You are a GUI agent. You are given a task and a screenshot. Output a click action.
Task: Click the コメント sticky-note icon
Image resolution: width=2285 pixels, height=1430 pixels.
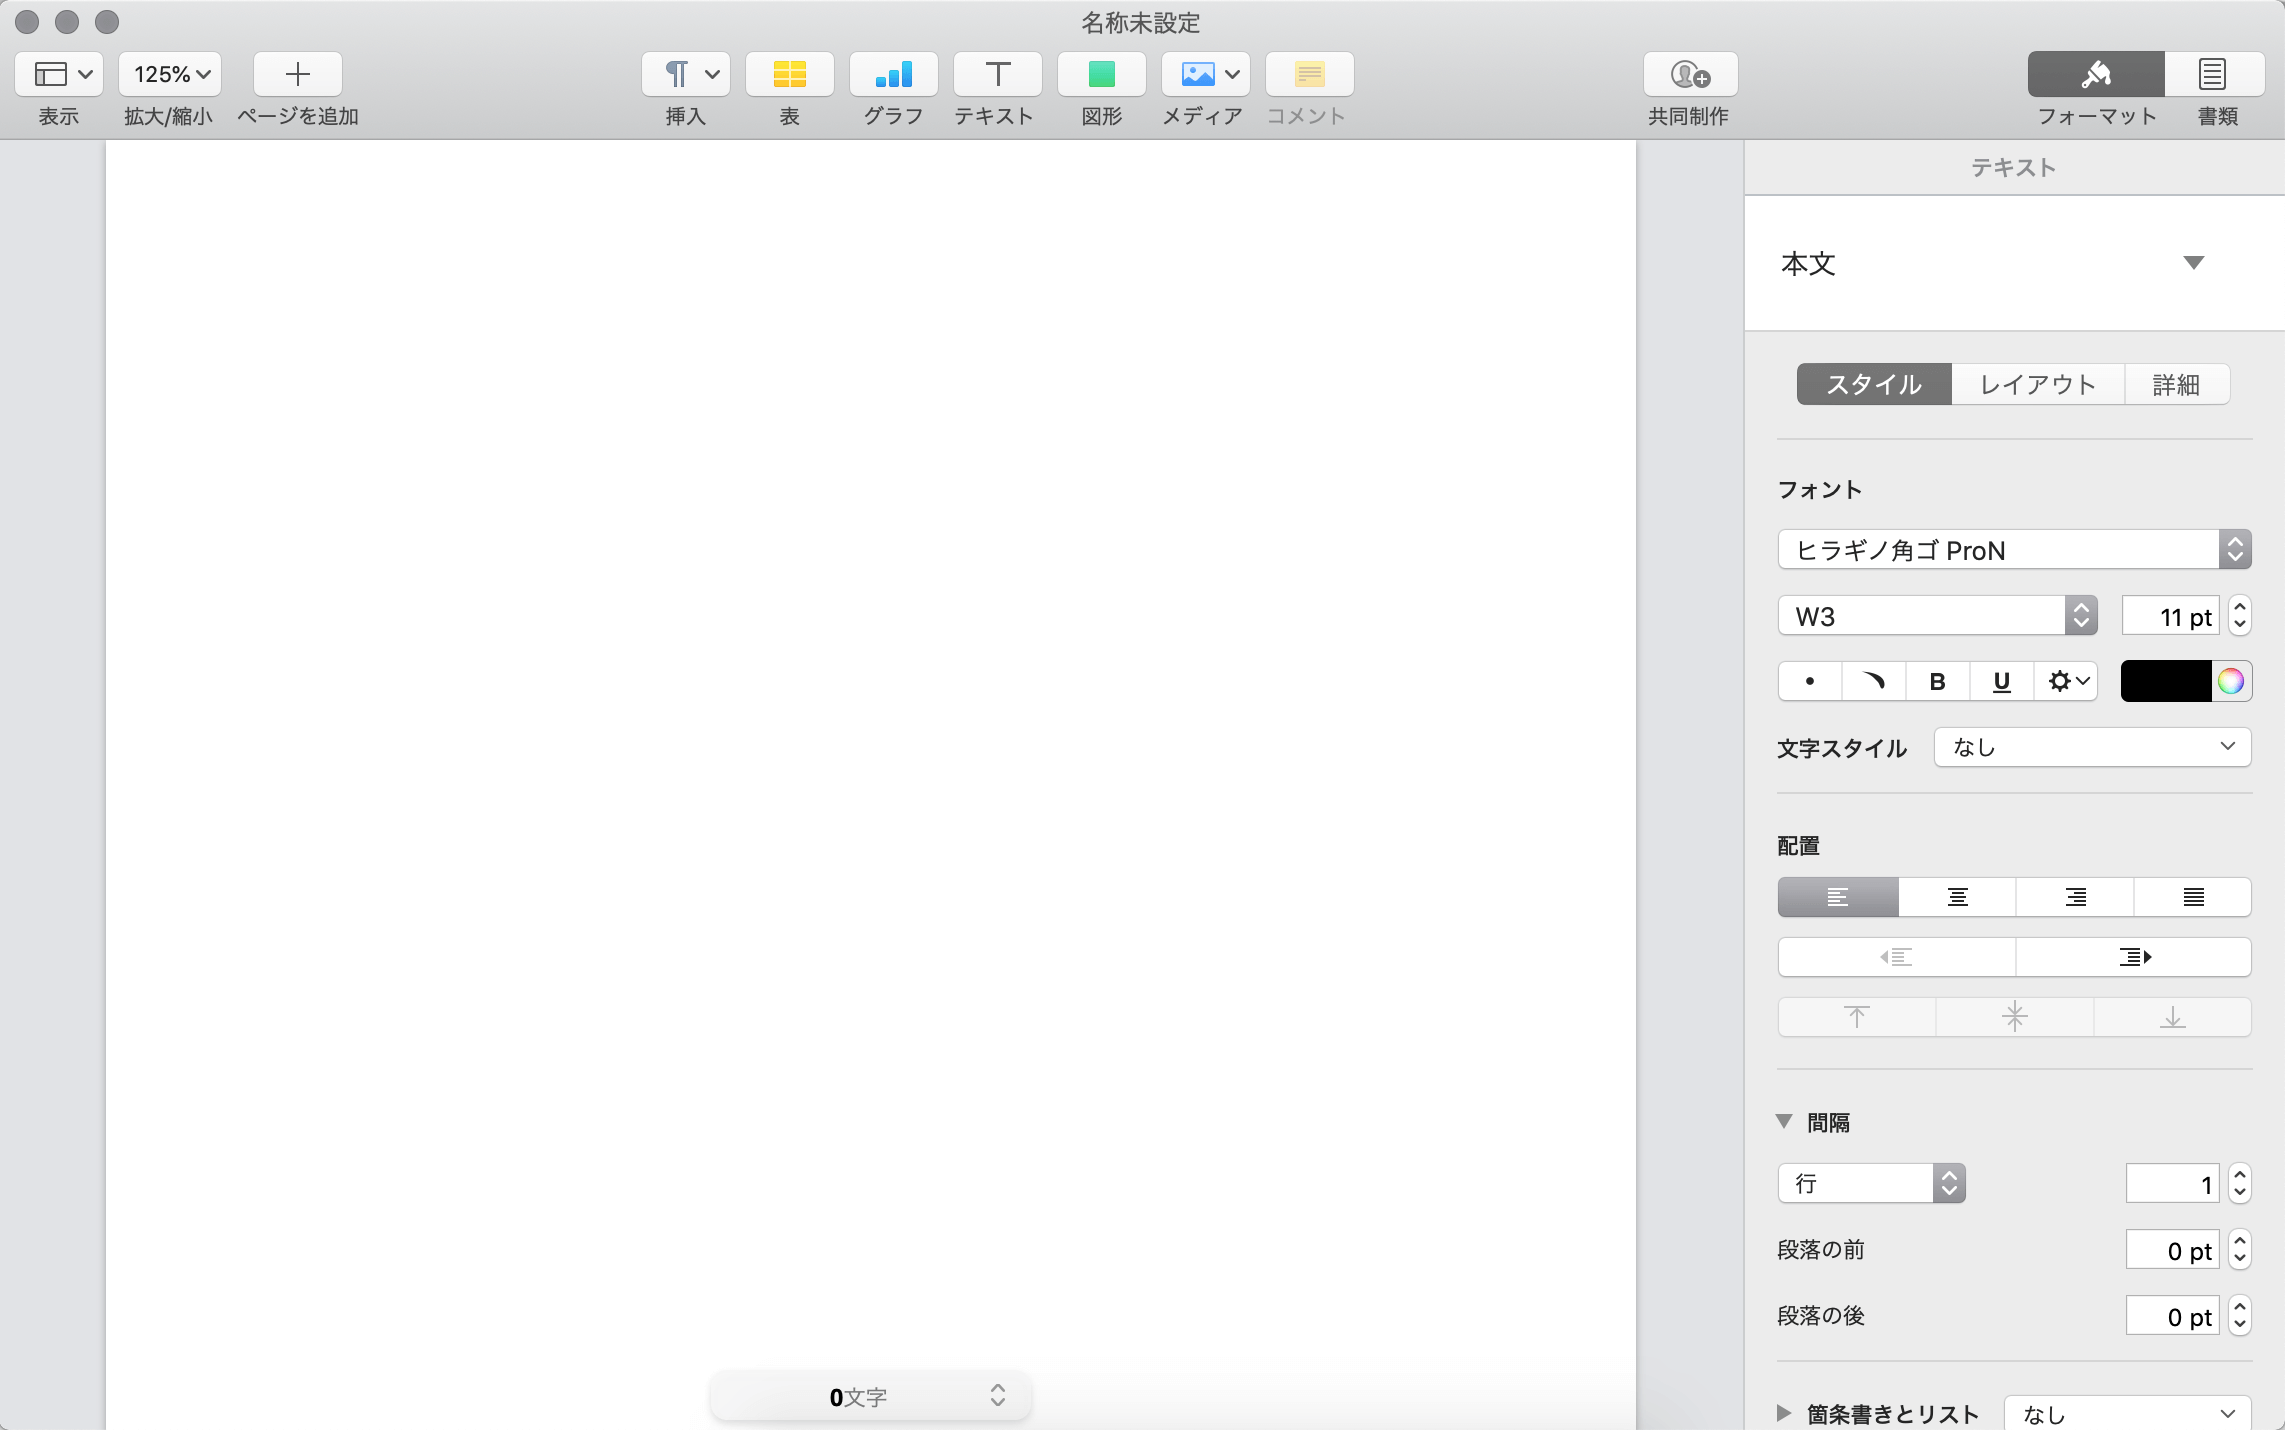[x=1310, y=74]
